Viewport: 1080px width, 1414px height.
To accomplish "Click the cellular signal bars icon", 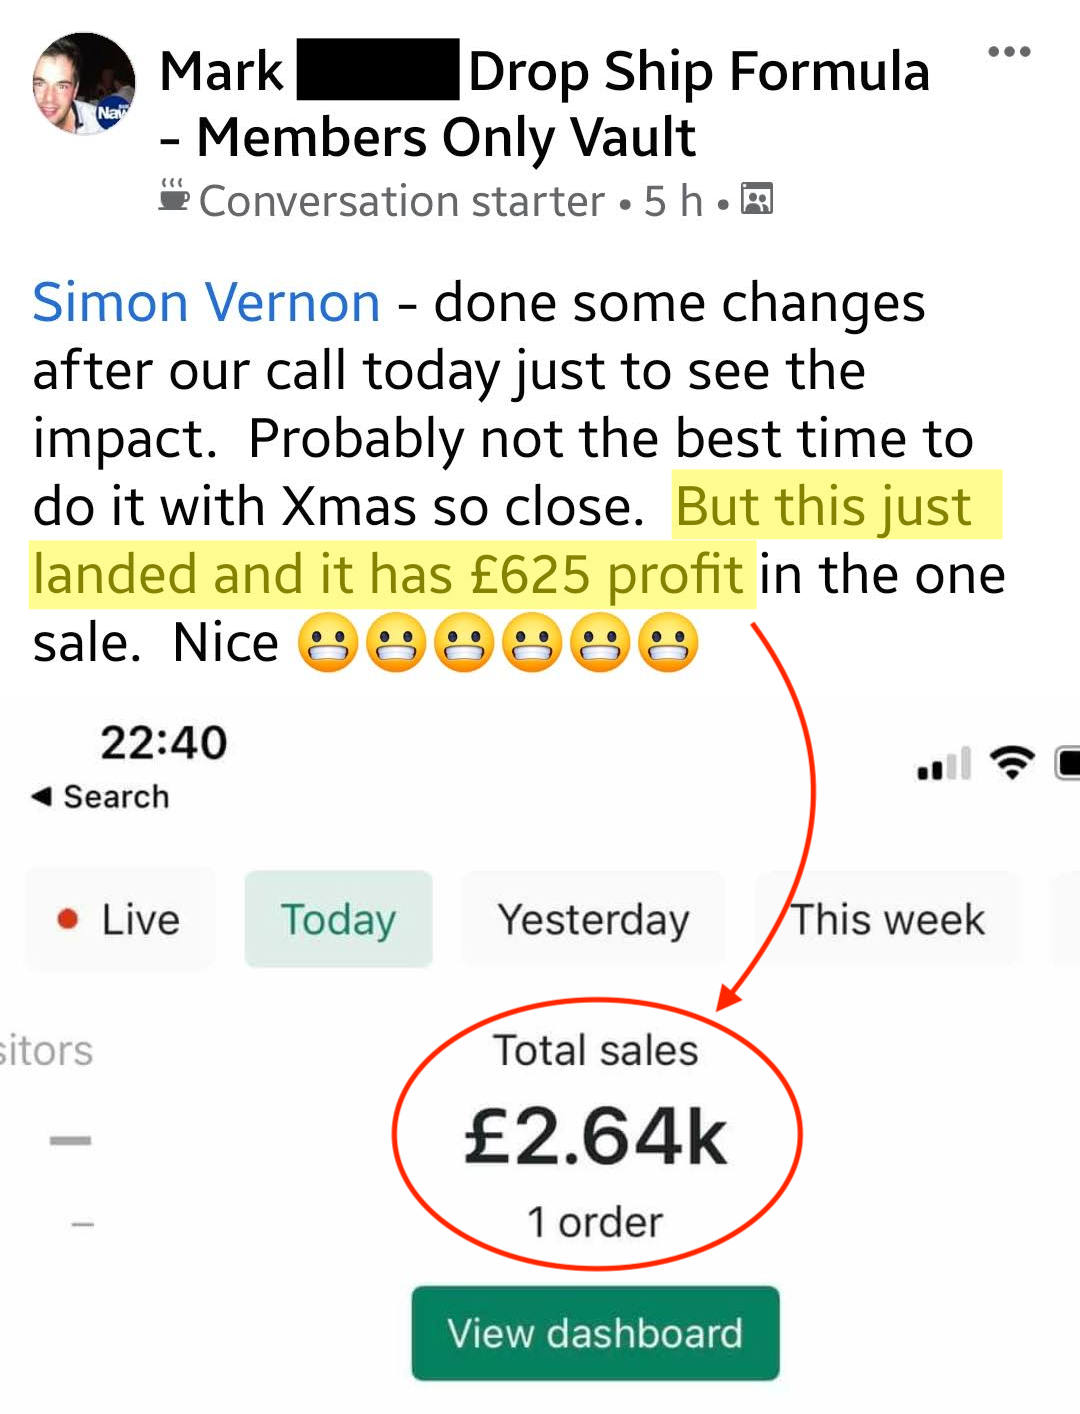I will pos(944,765).
